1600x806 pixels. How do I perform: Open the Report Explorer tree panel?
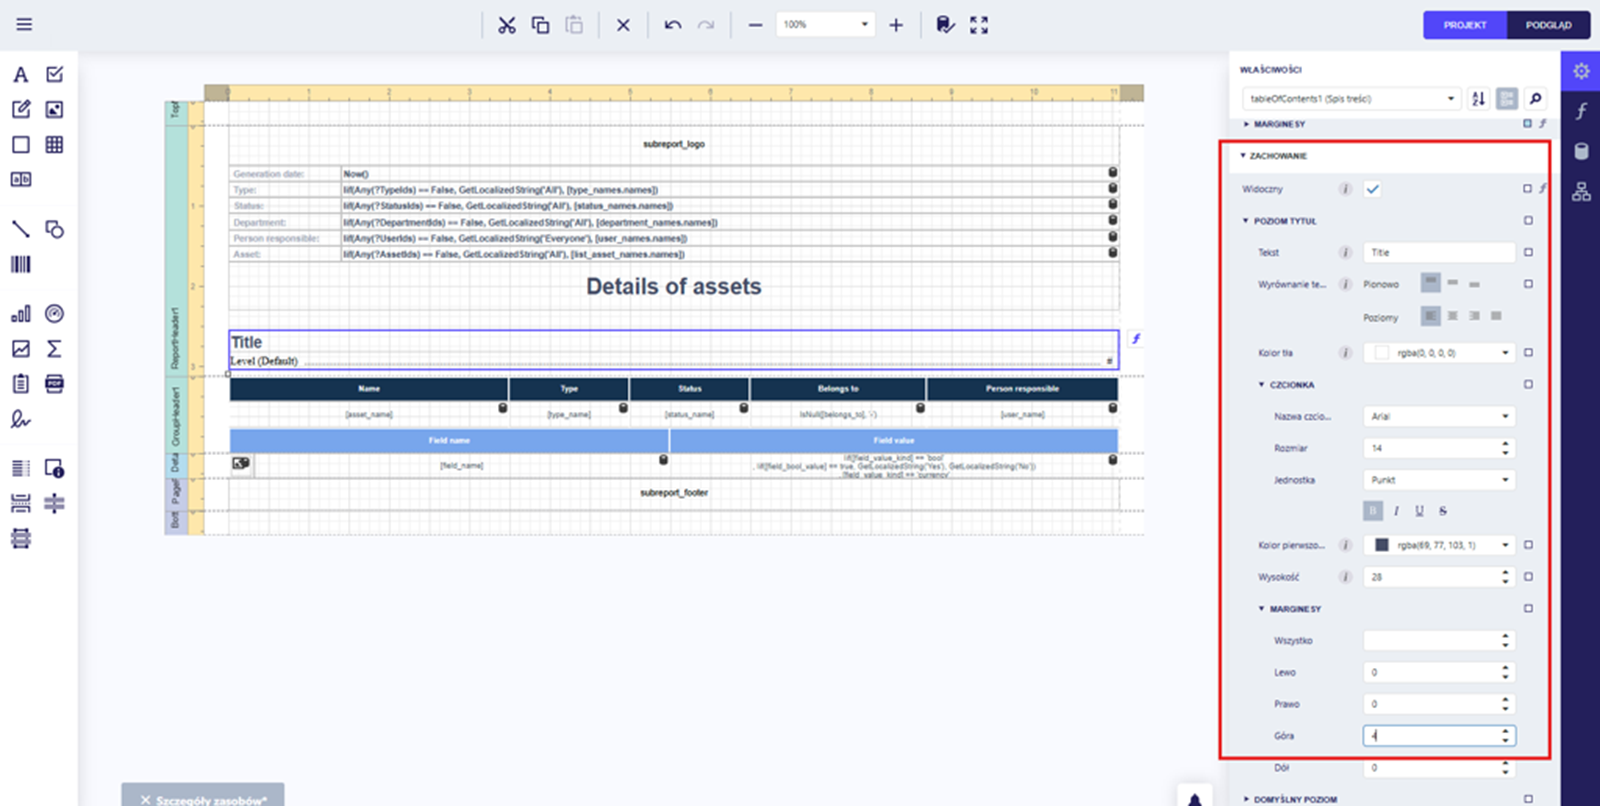(x=1581, y=191)
